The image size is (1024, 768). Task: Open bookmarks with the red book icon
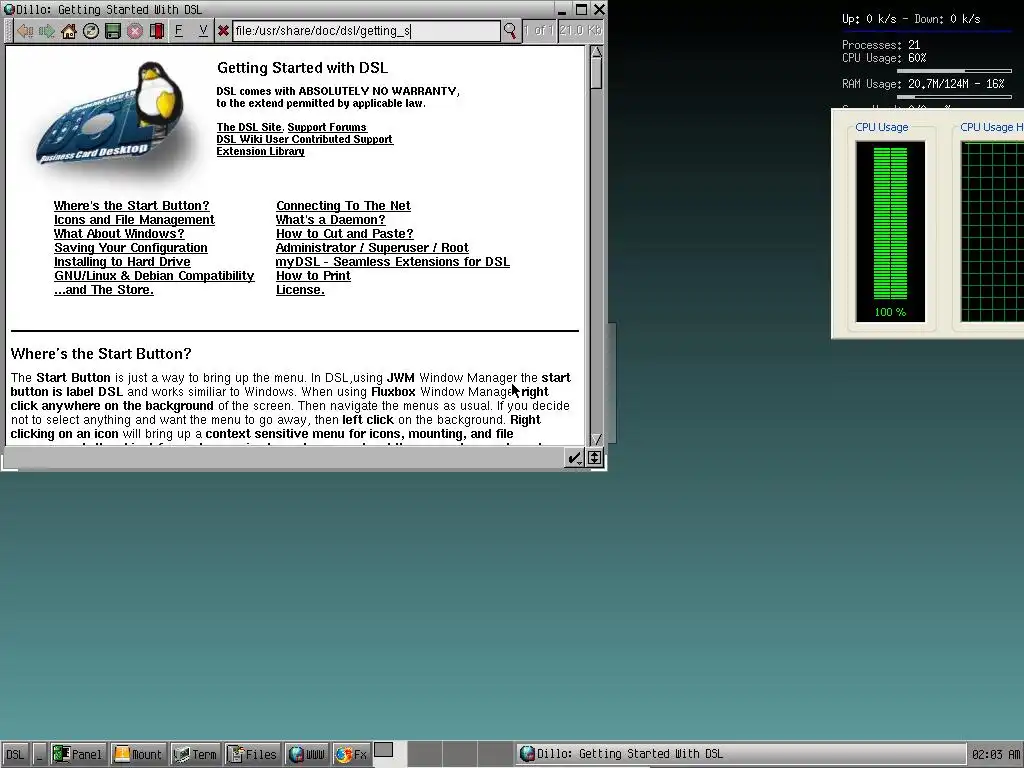[x=157, y=31]
